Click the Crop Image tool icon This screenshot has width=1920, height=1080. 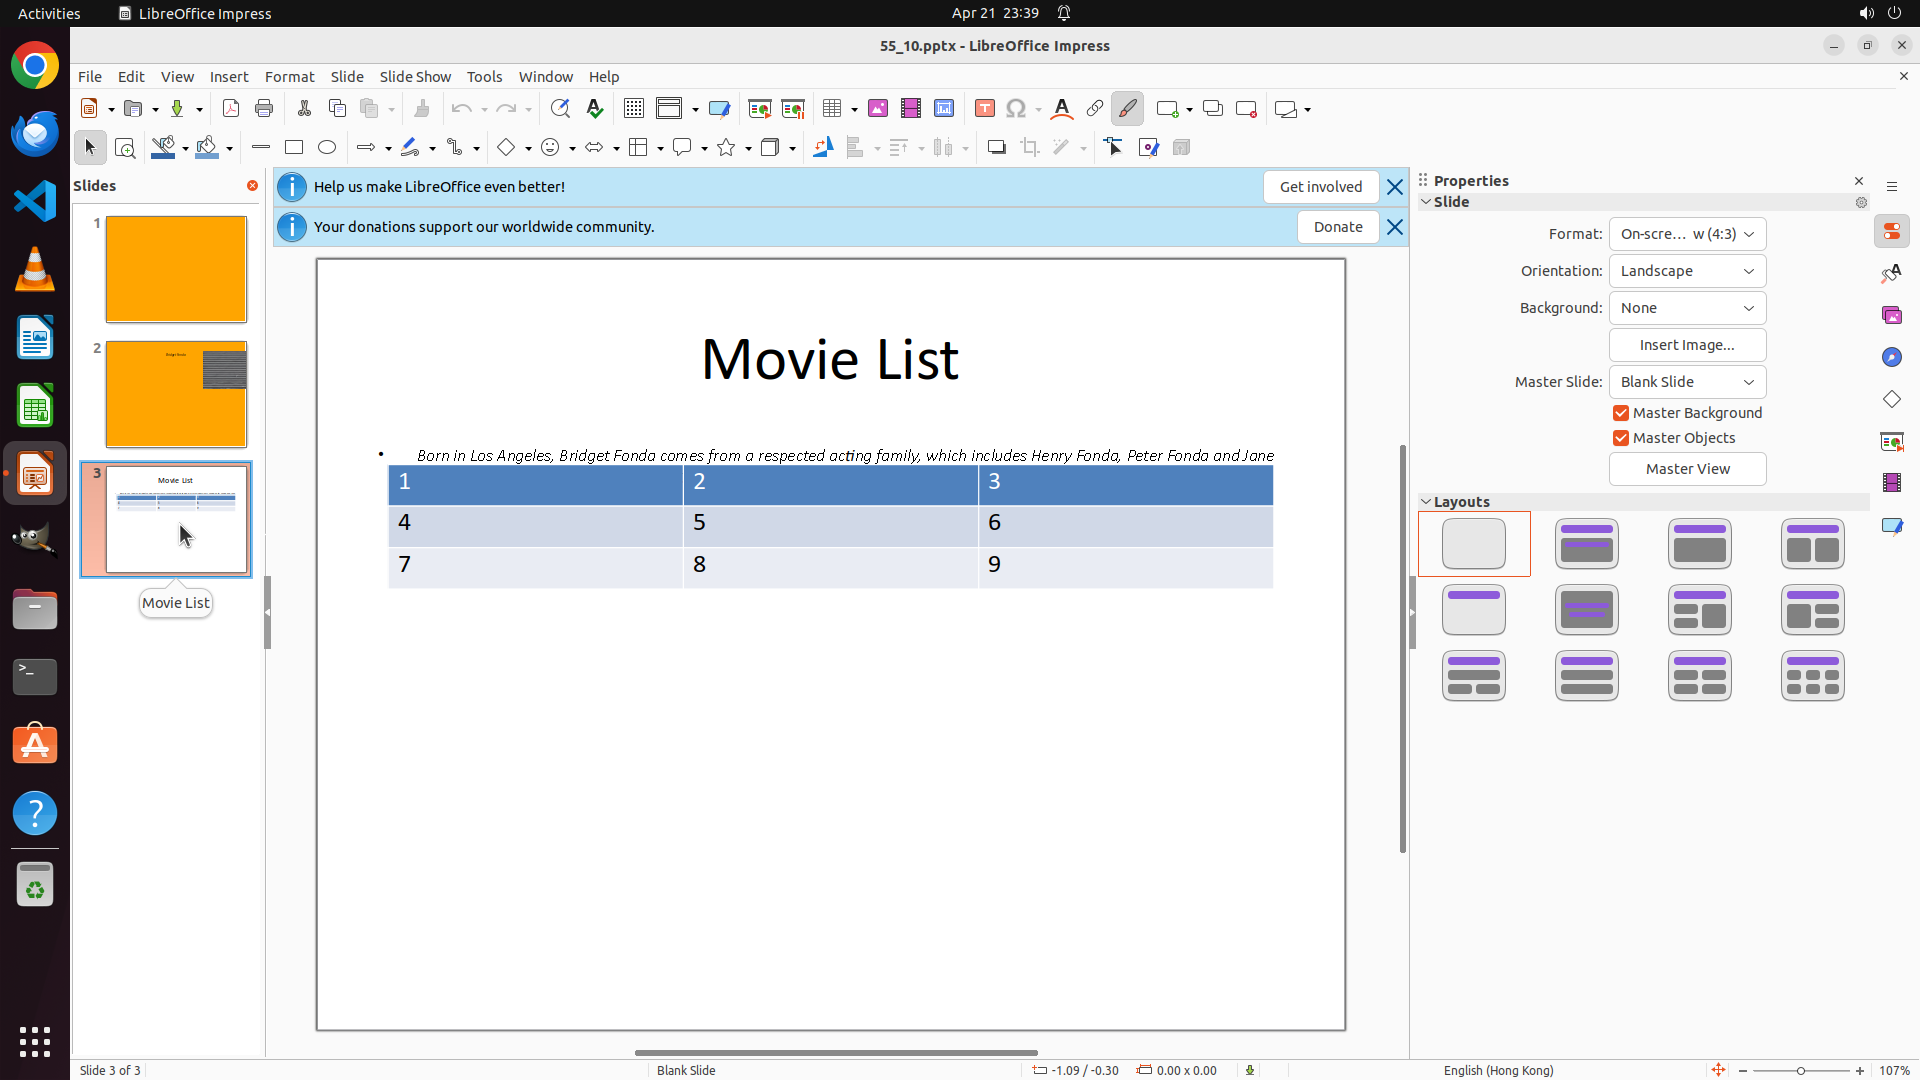[x=1030, y=148]
